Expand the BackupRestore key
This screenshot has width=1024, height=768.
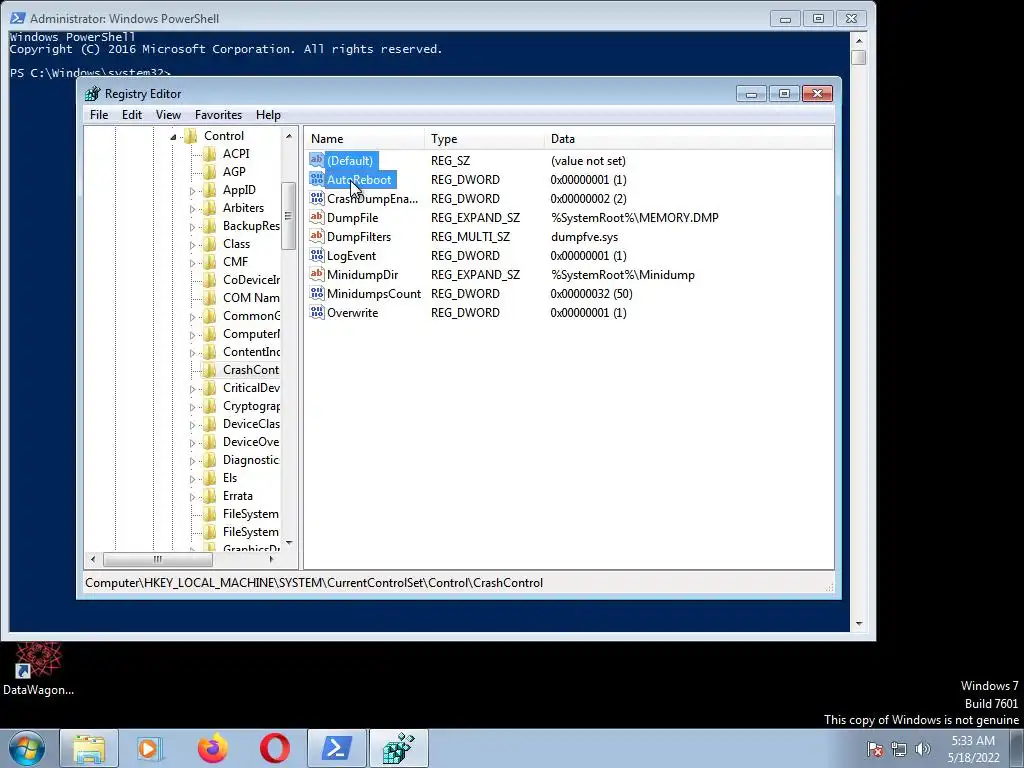coord(192,227)
